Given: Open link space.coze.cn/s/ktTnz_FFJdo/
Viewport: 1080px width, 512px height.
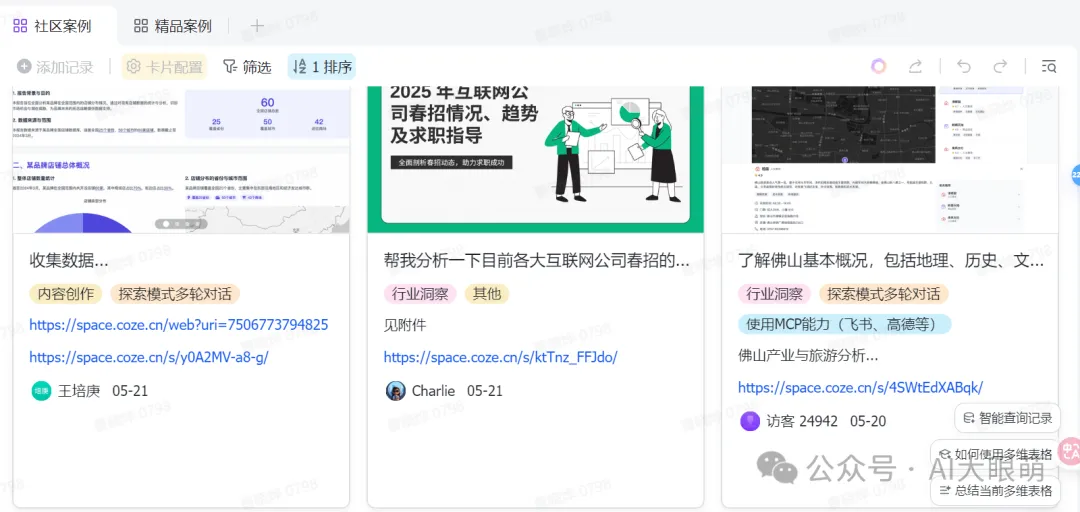Looking at the screenshot, I should pyautogui.click(x=500, y=357).
